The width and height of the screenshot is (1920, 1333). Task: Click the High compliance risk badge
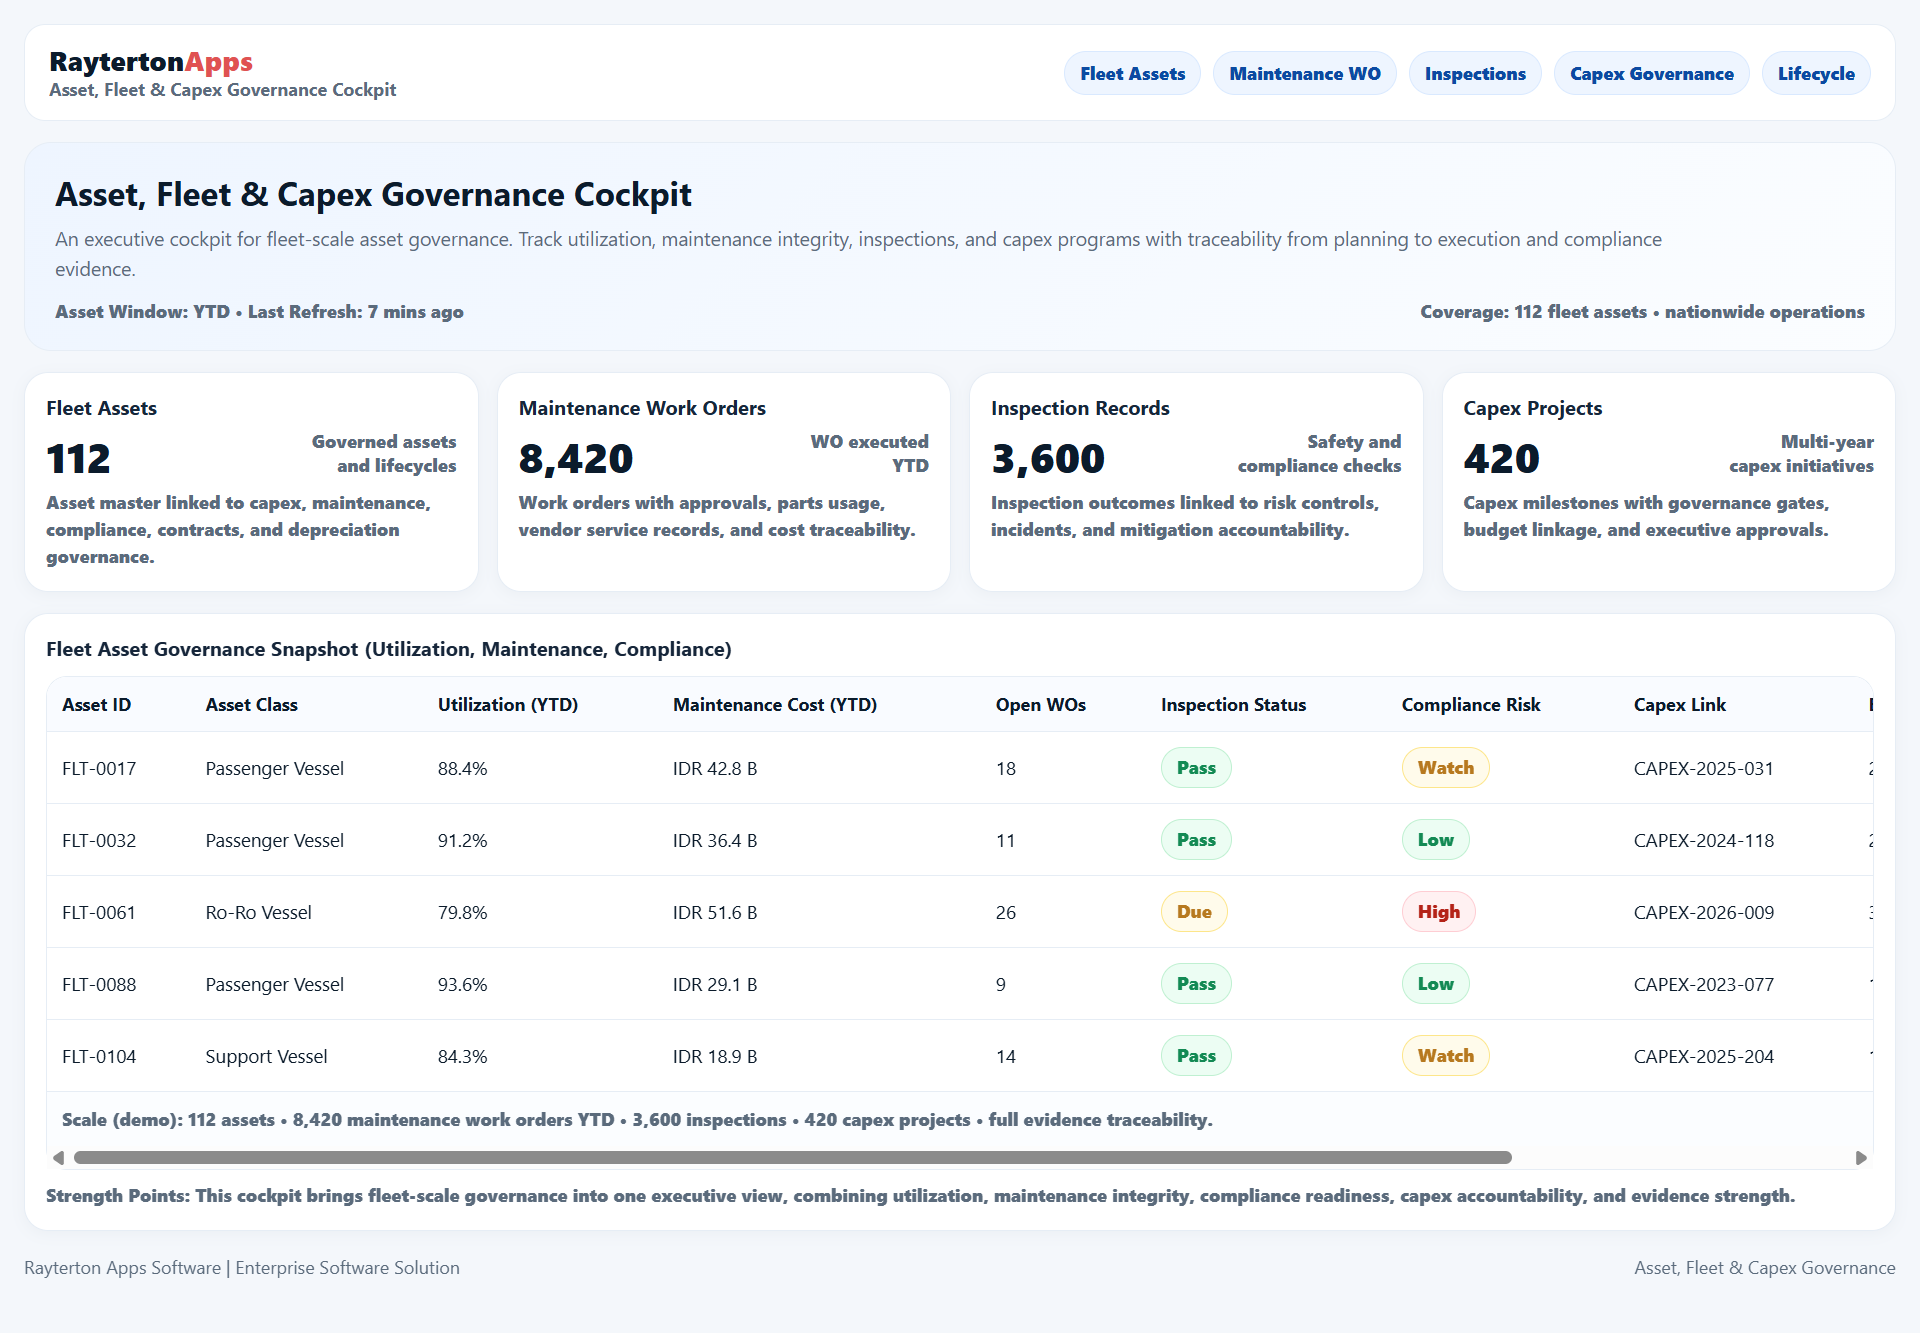point(1438,912)
